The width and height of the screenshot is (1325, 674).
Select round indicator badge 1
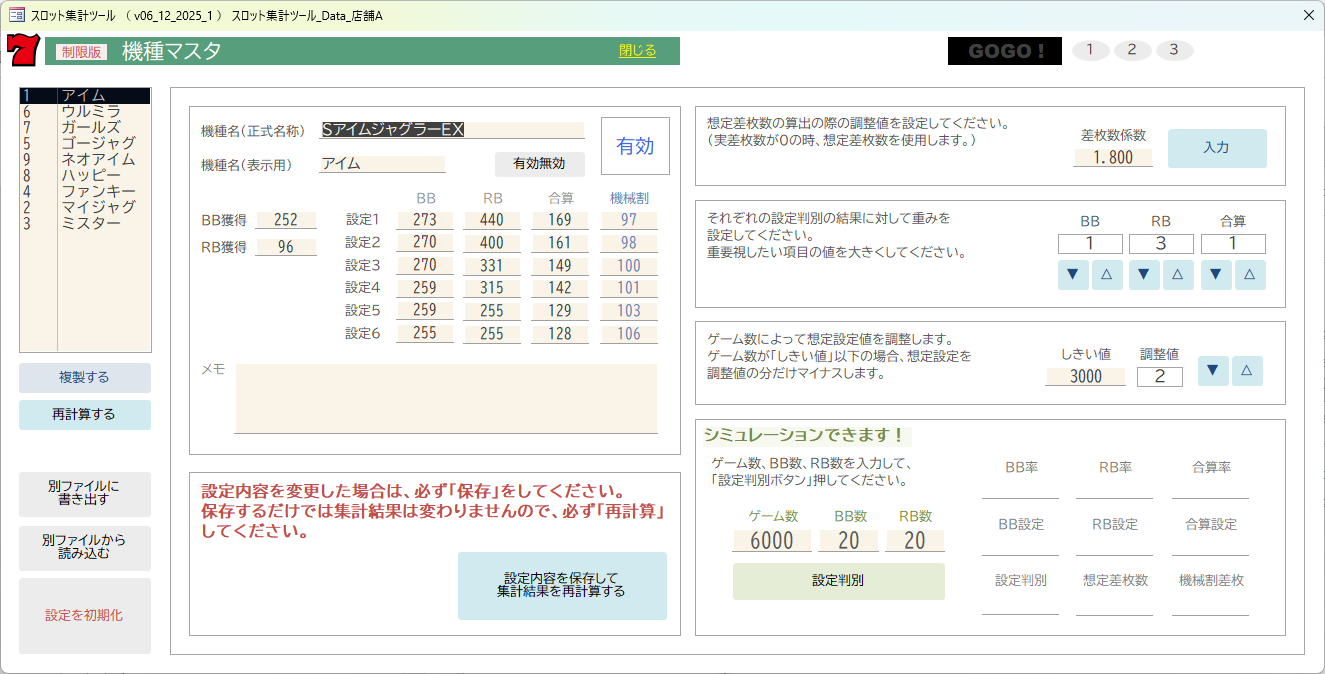1090,49
